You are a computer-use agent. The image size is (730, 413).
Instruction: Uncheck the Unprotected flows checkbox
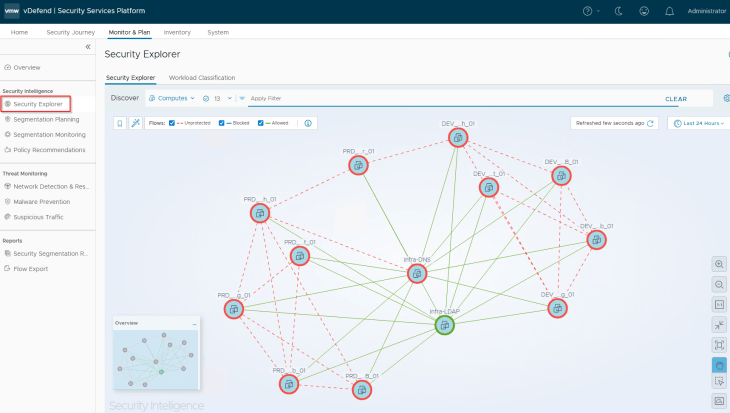(172, 123)
